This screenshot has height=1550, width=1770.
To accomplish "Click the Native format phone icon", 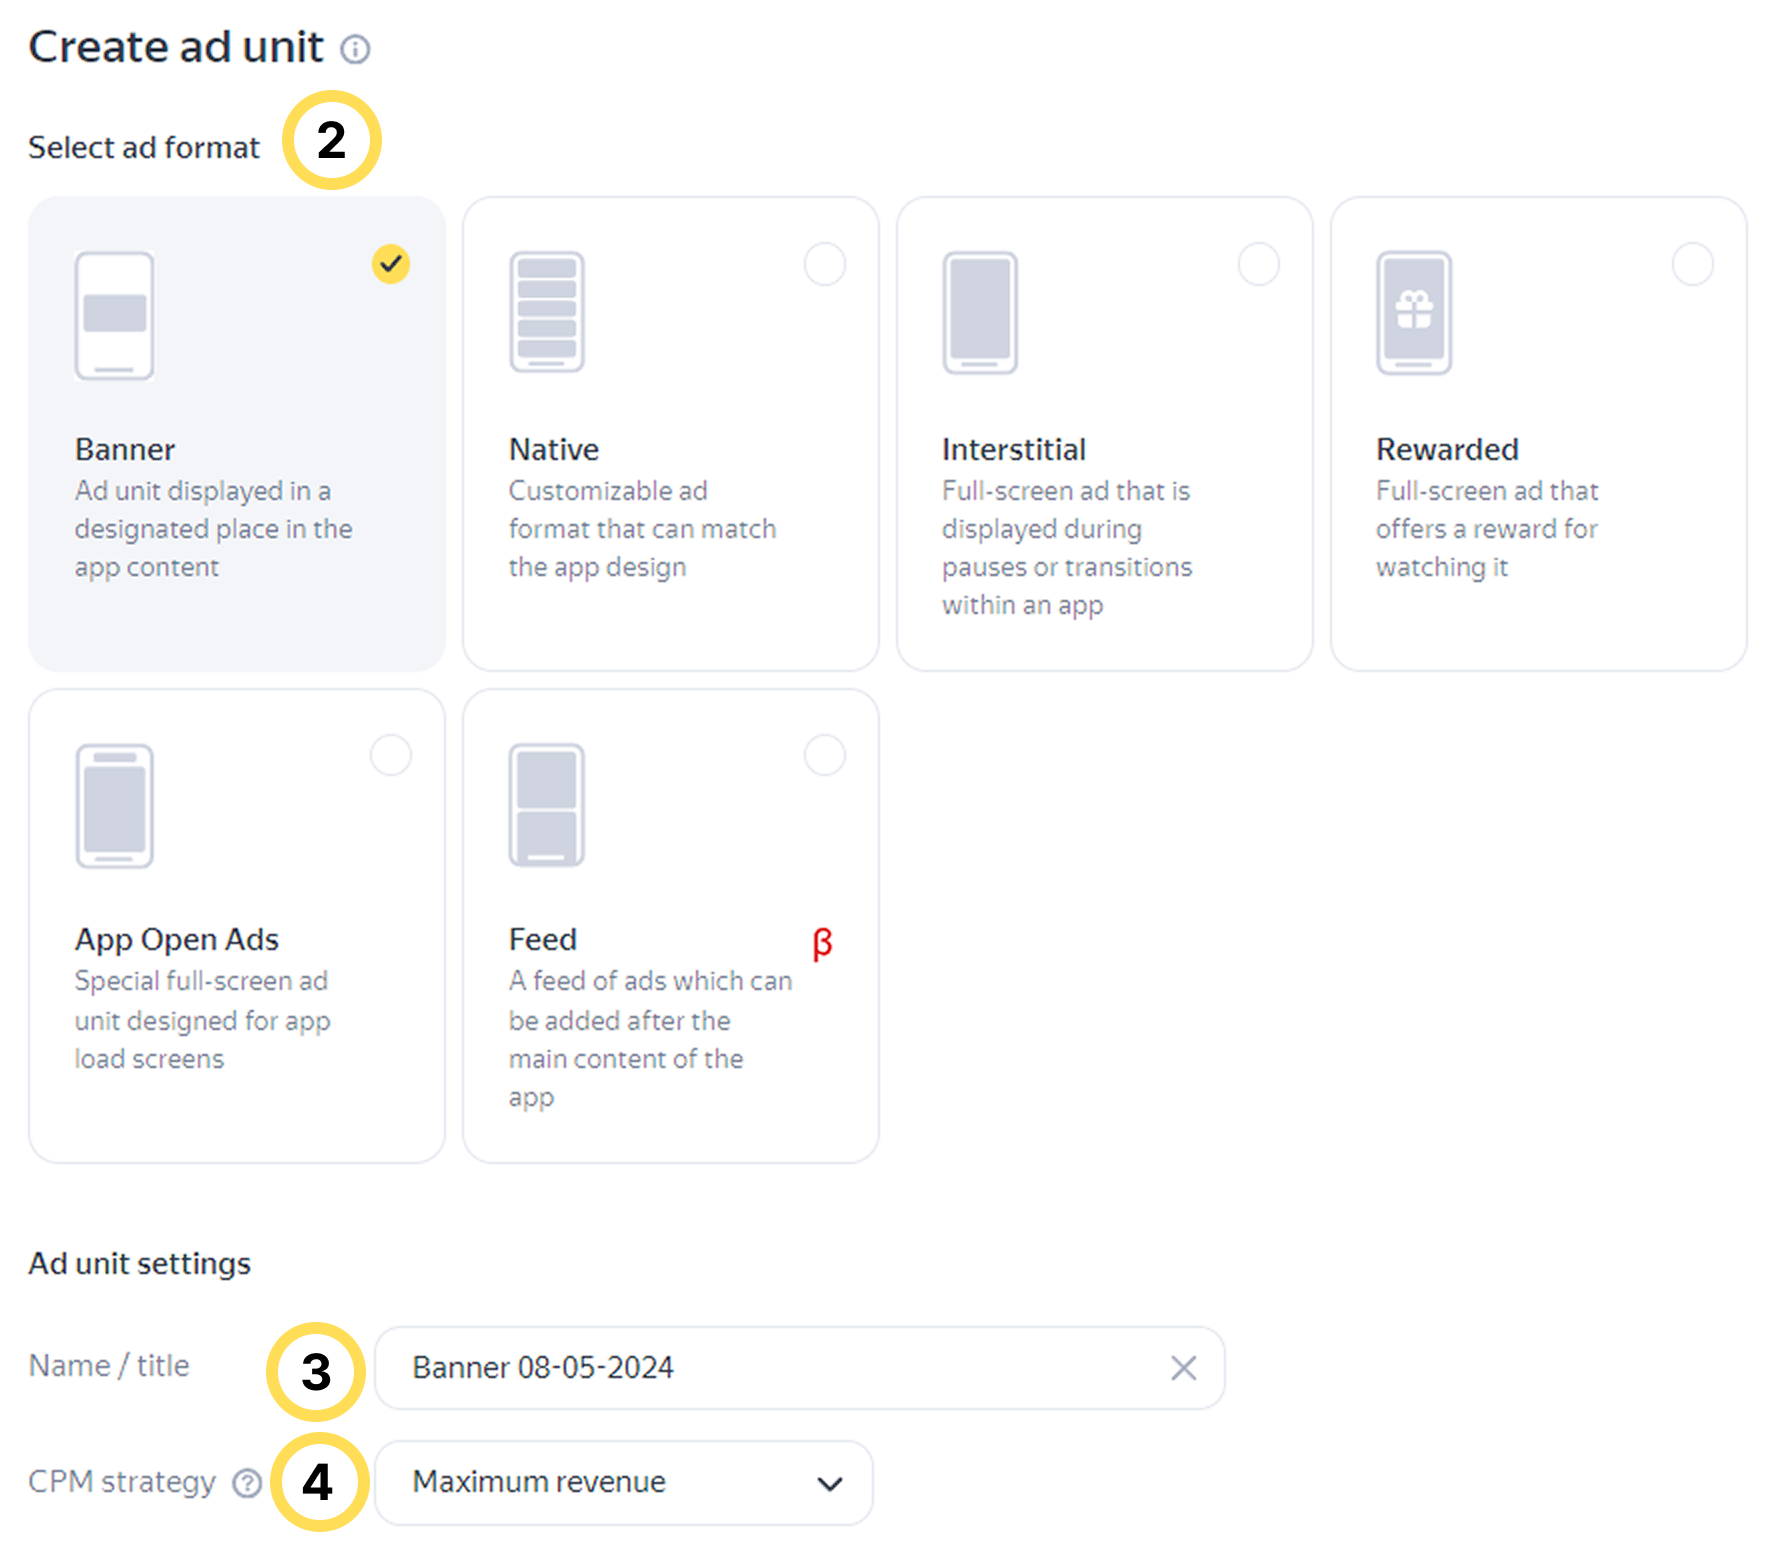I will click(x=546, y=312).
